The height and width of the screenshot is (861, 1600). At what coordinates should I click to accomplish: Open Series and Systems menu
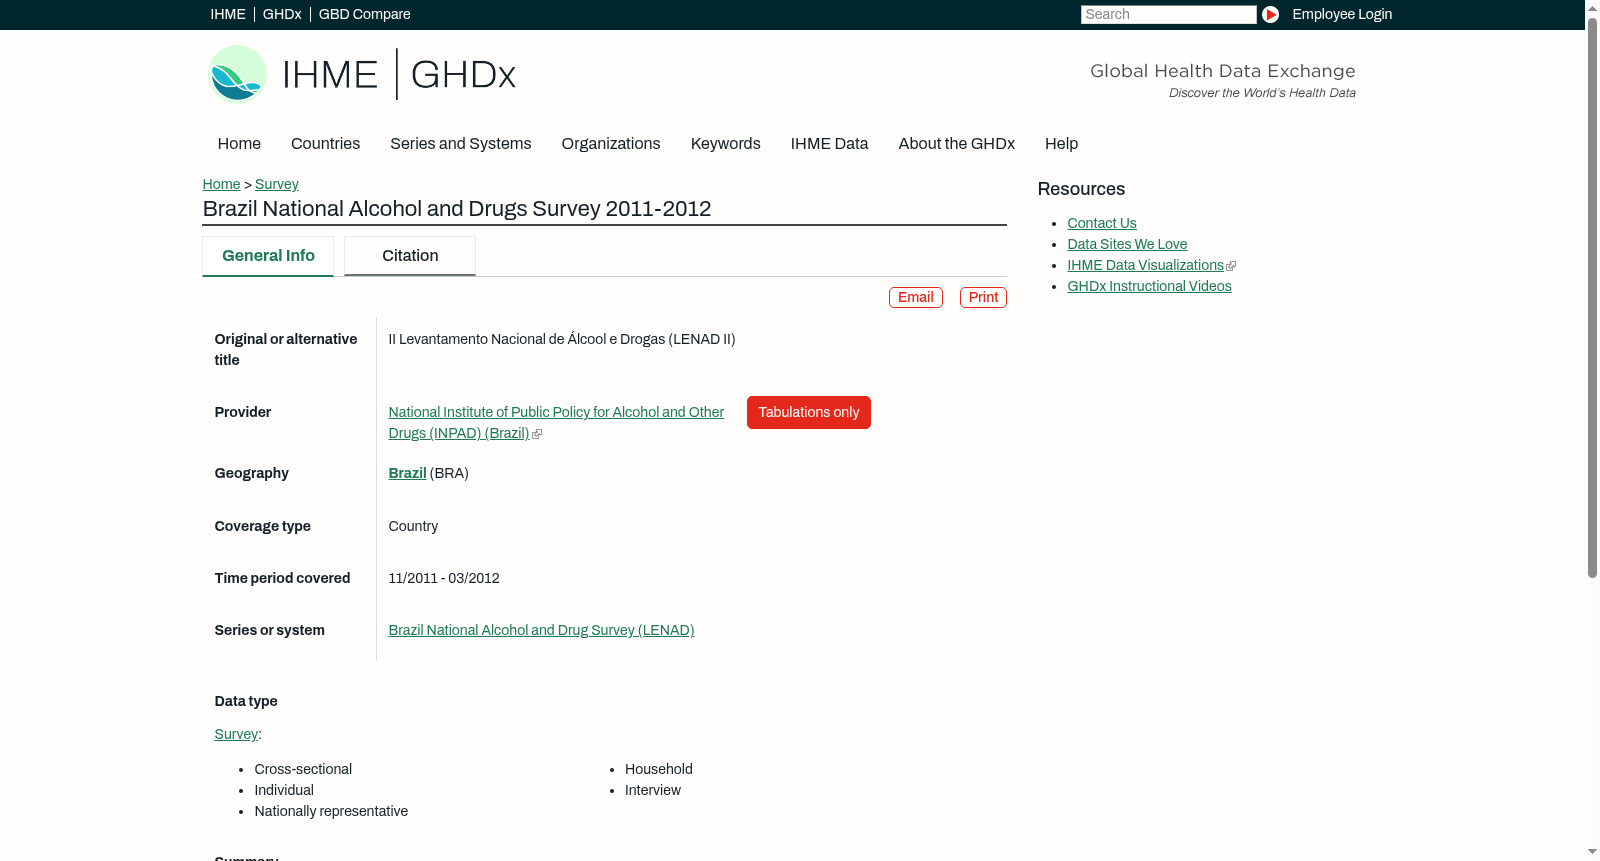(x=460, y=143)
